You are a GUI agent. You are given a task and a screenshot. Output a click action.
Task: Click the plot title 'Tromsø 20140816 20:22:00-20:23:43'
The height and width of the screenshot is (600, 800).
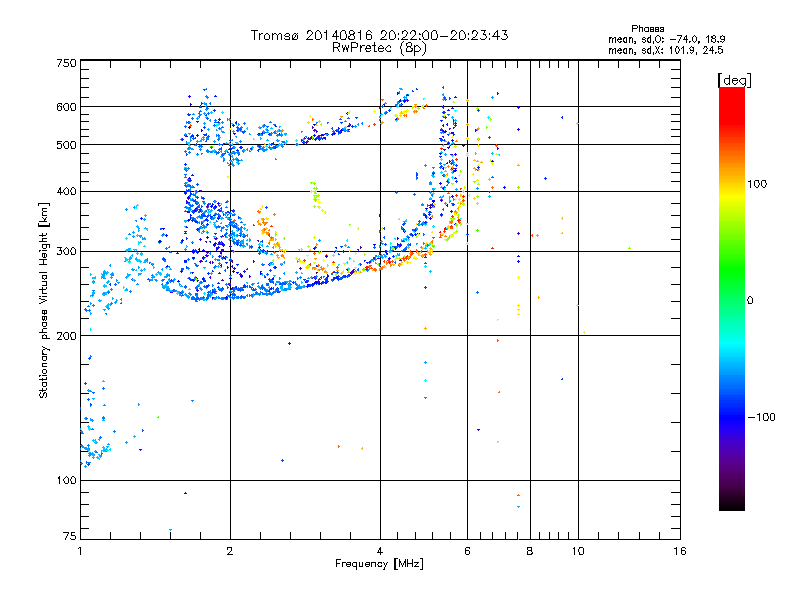pos(379,35)
